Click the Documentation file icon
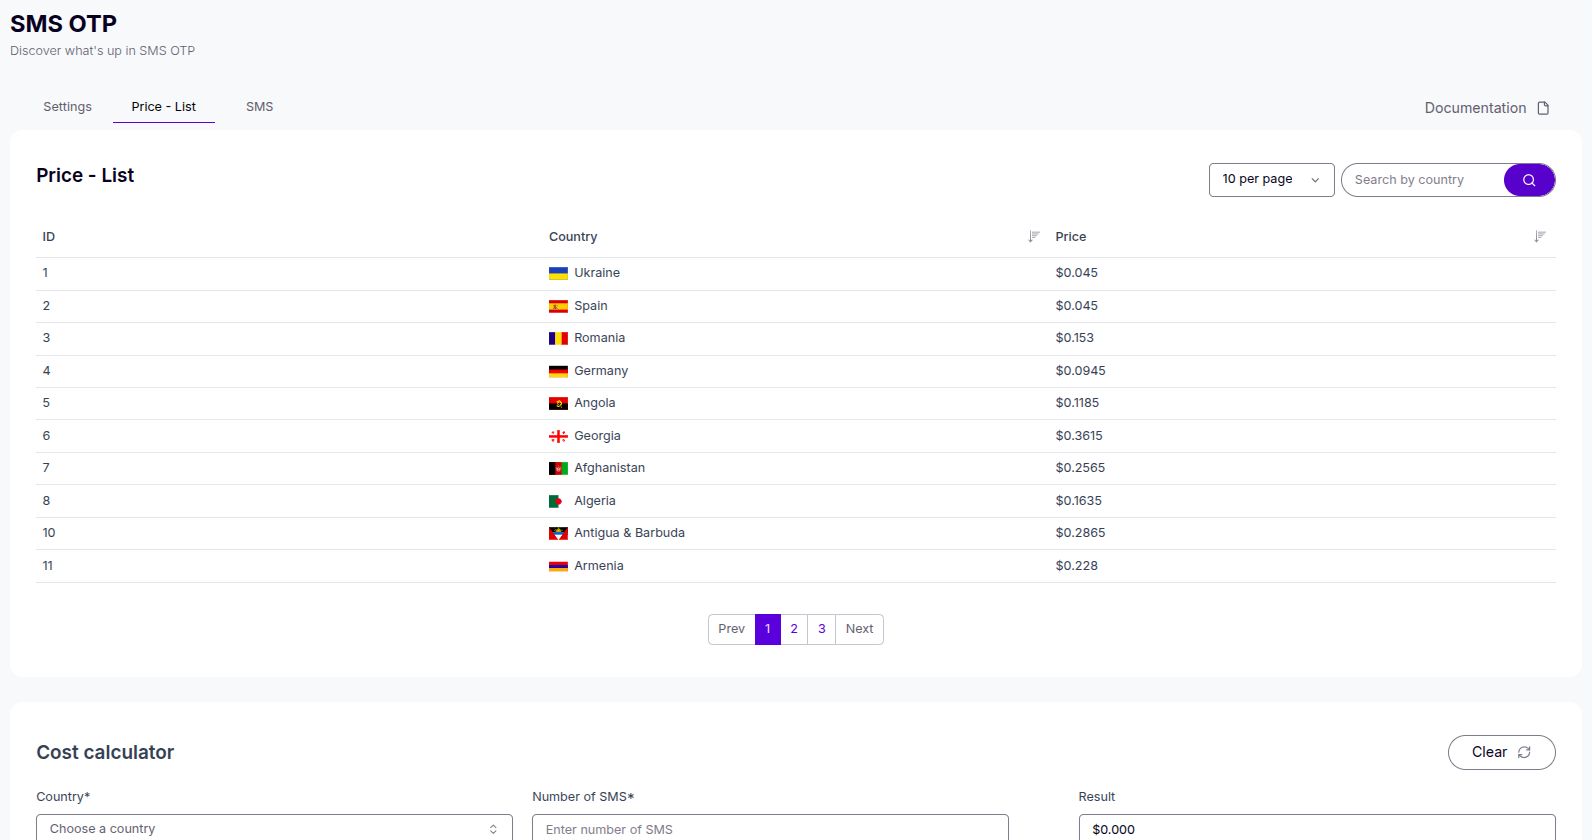The height and width of the screenshot is (840, 1592). click(1543, 108)
